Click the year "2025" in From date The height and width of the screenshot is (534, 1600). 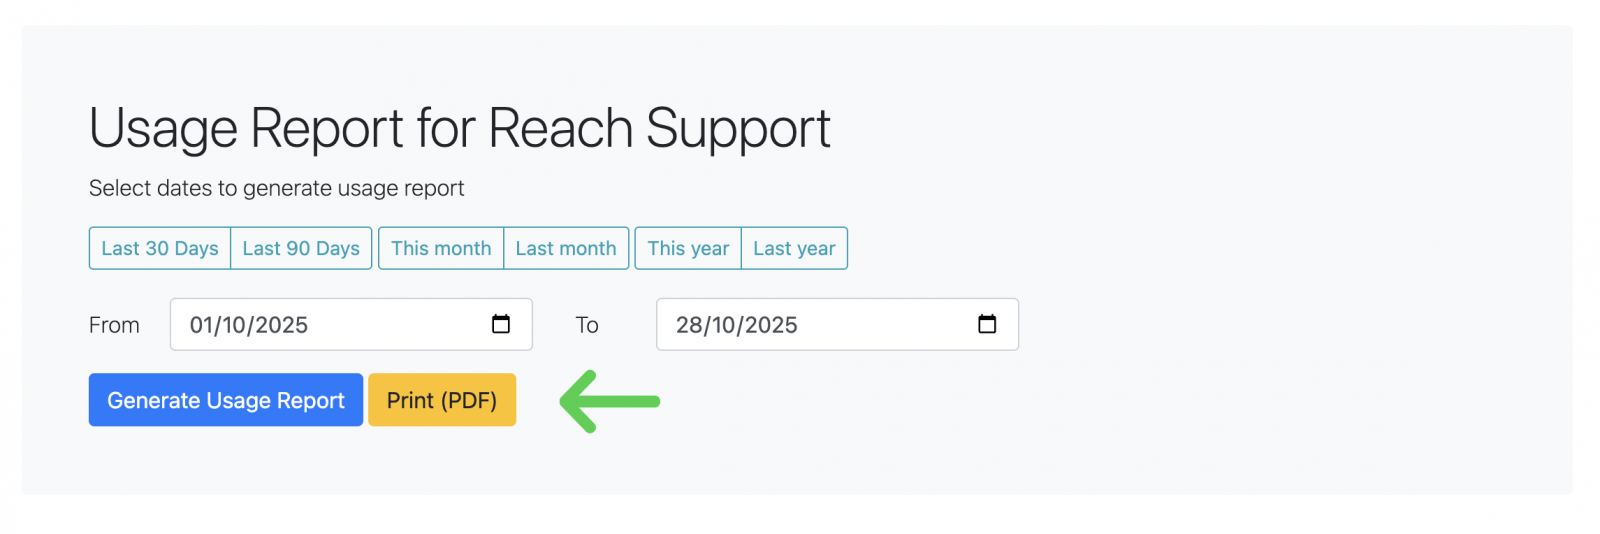(x=282, y=325)
